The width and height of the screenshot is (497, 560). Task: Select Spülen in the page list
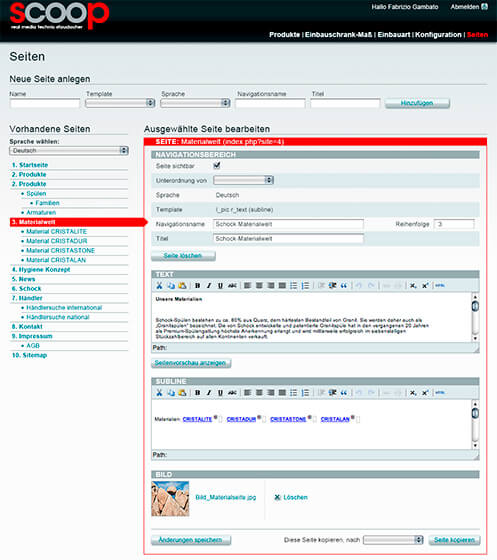coord(36,194)
